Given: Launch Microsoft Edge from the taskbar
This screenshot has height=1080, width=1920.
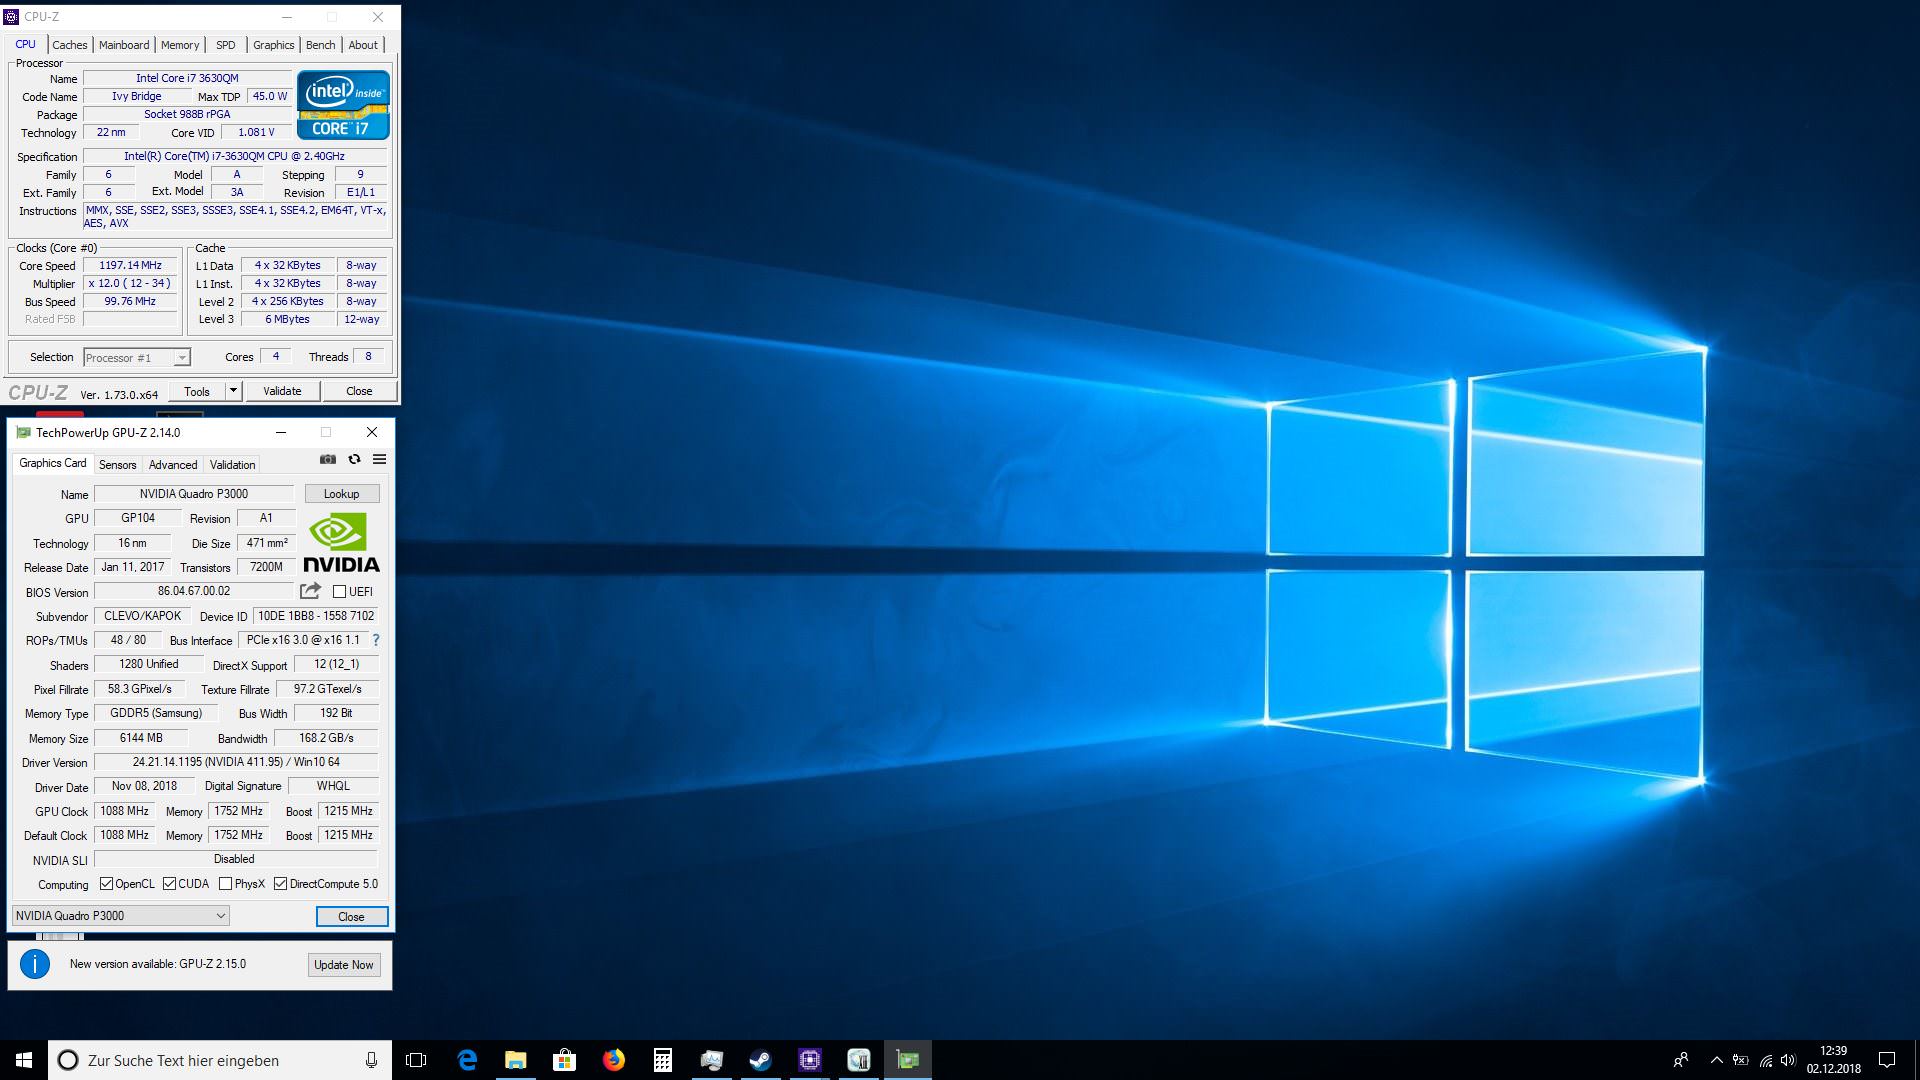Looking at the screenshot, I should pyautogui.click(x=467, y=1060).
